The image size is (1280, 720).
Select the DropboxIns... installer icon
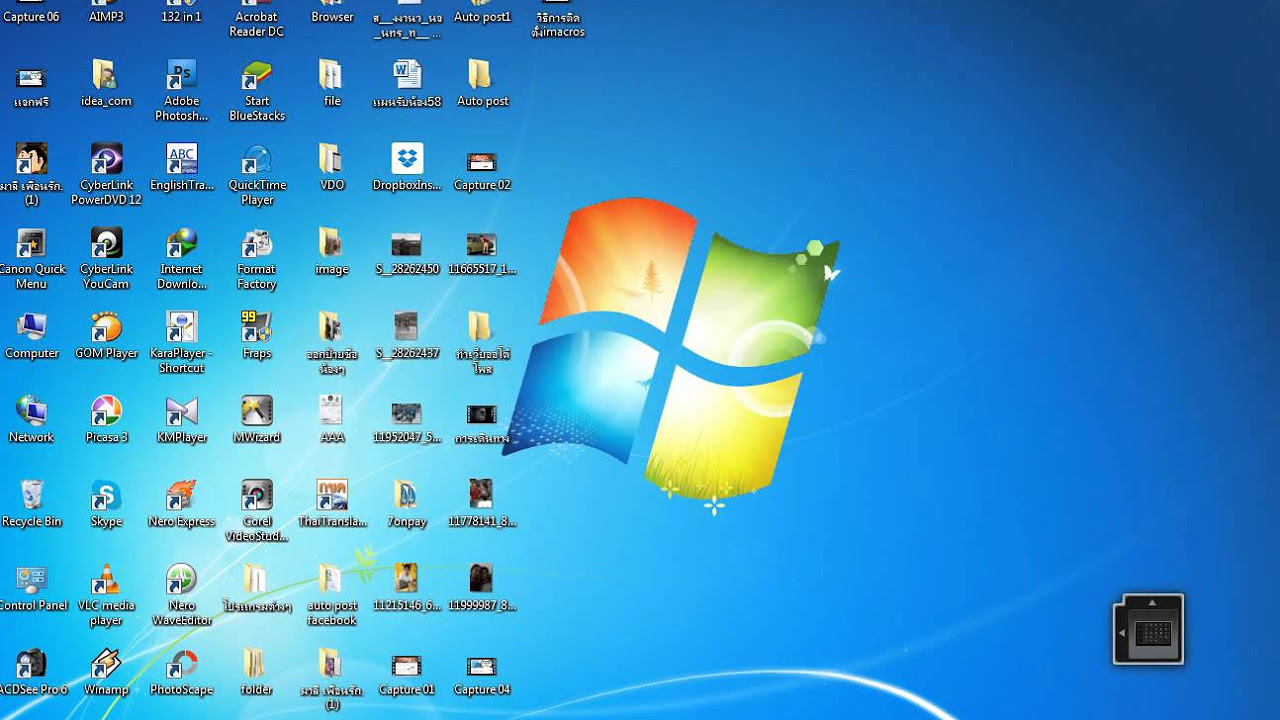[x=407, y=160]
